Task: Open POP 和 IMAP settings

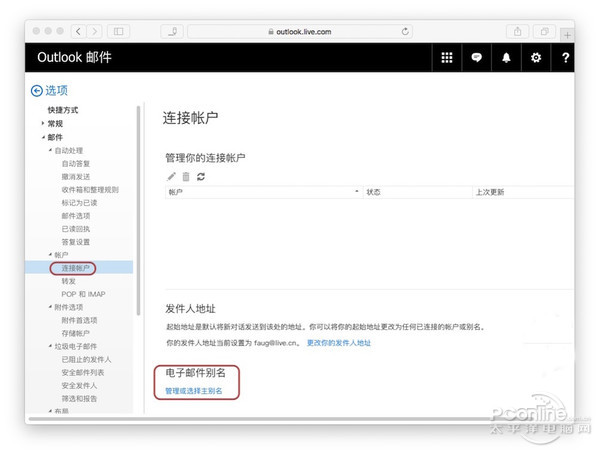Action: click(83, 294)
